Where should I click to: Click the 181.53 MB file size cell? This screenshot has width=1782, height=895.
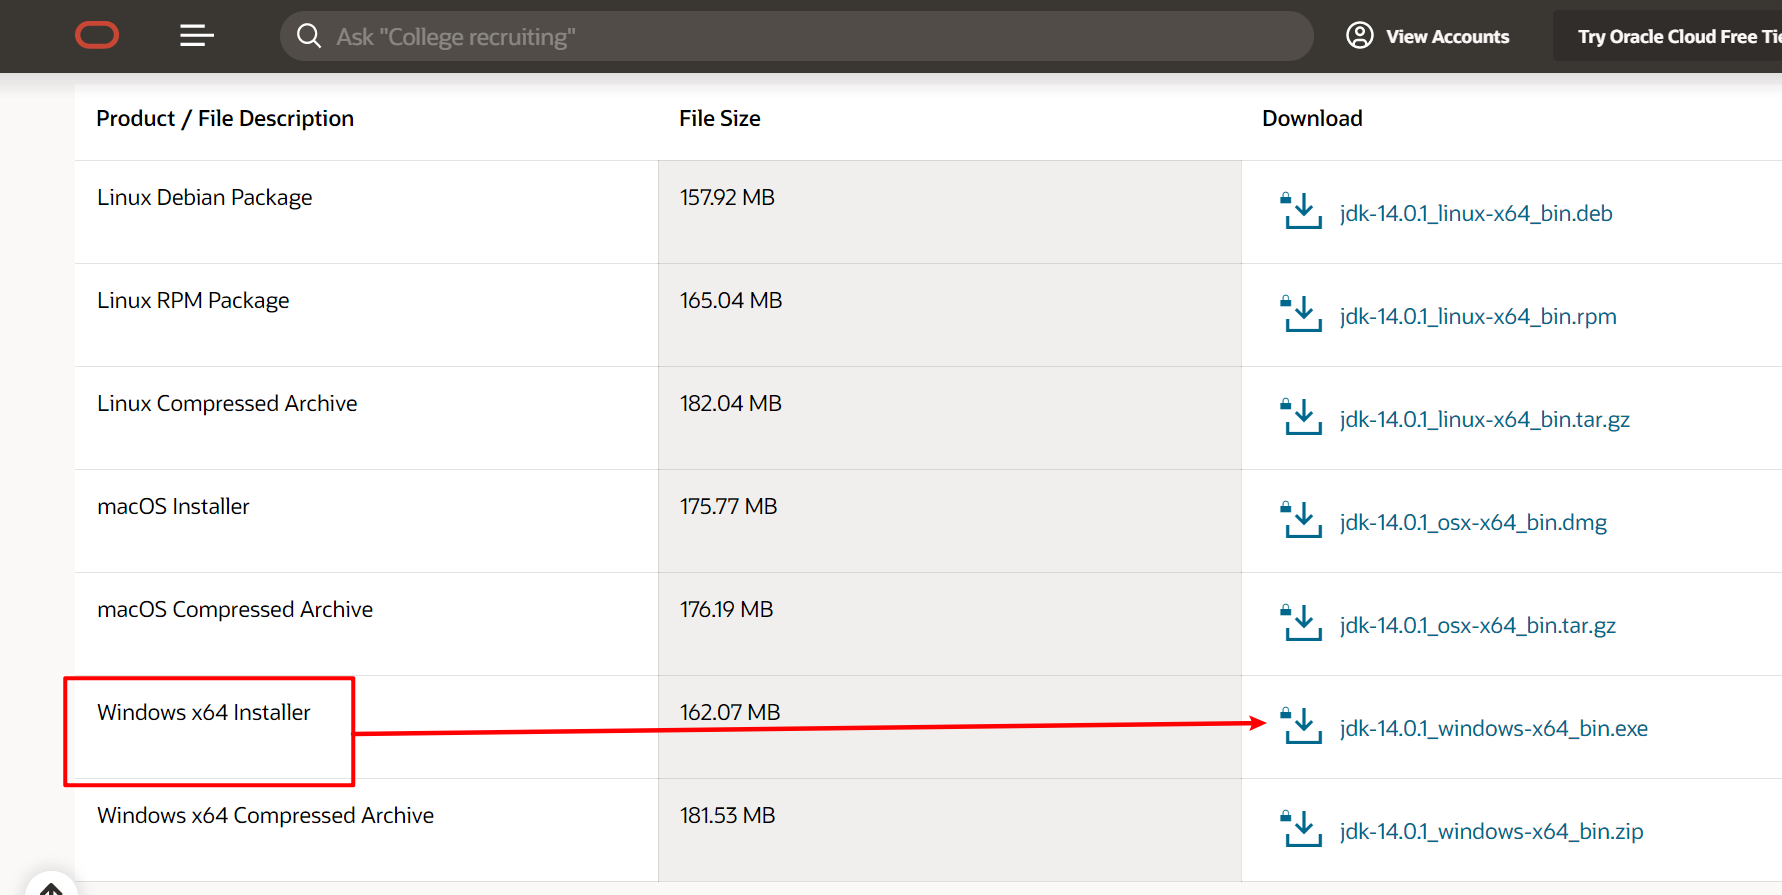click(949, 830)
